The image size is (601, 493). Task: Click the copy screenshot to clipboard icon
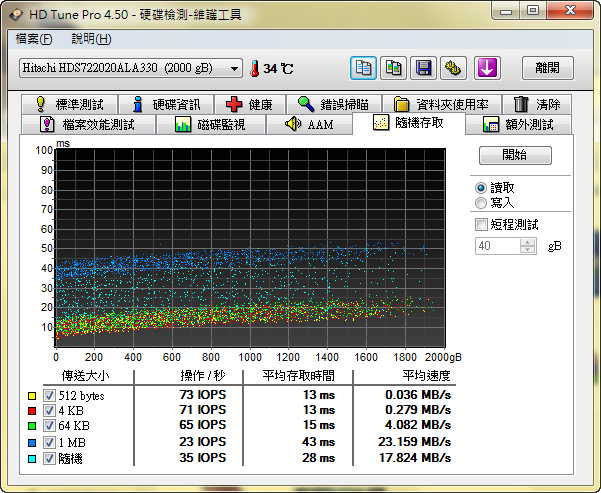tap(393, 68)
